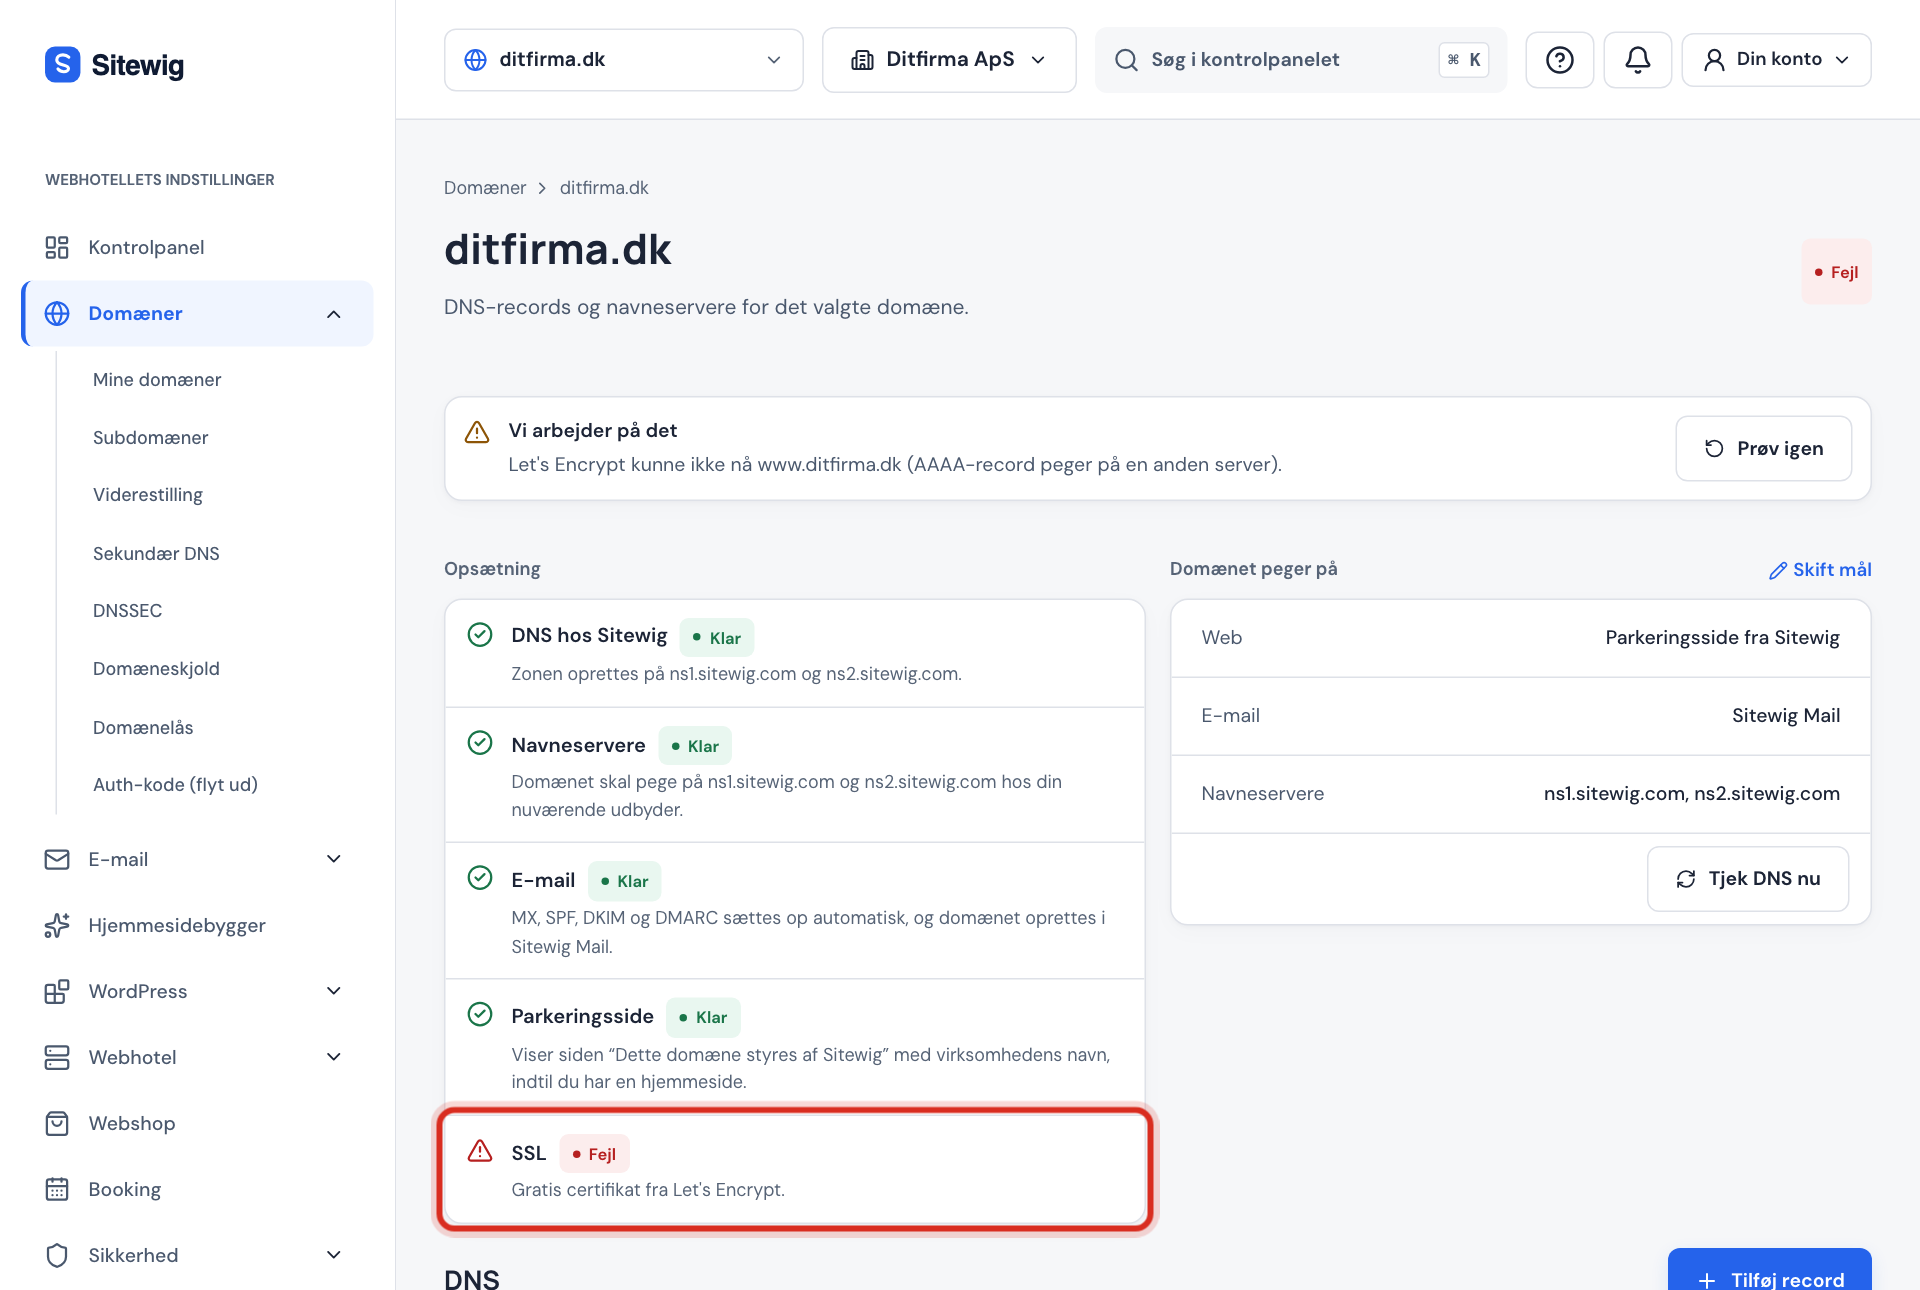Image resolution: width=1920 pixels, height=1290 pixels.
Task: Select Domænelås submenu item
Action: click(143, 728)
